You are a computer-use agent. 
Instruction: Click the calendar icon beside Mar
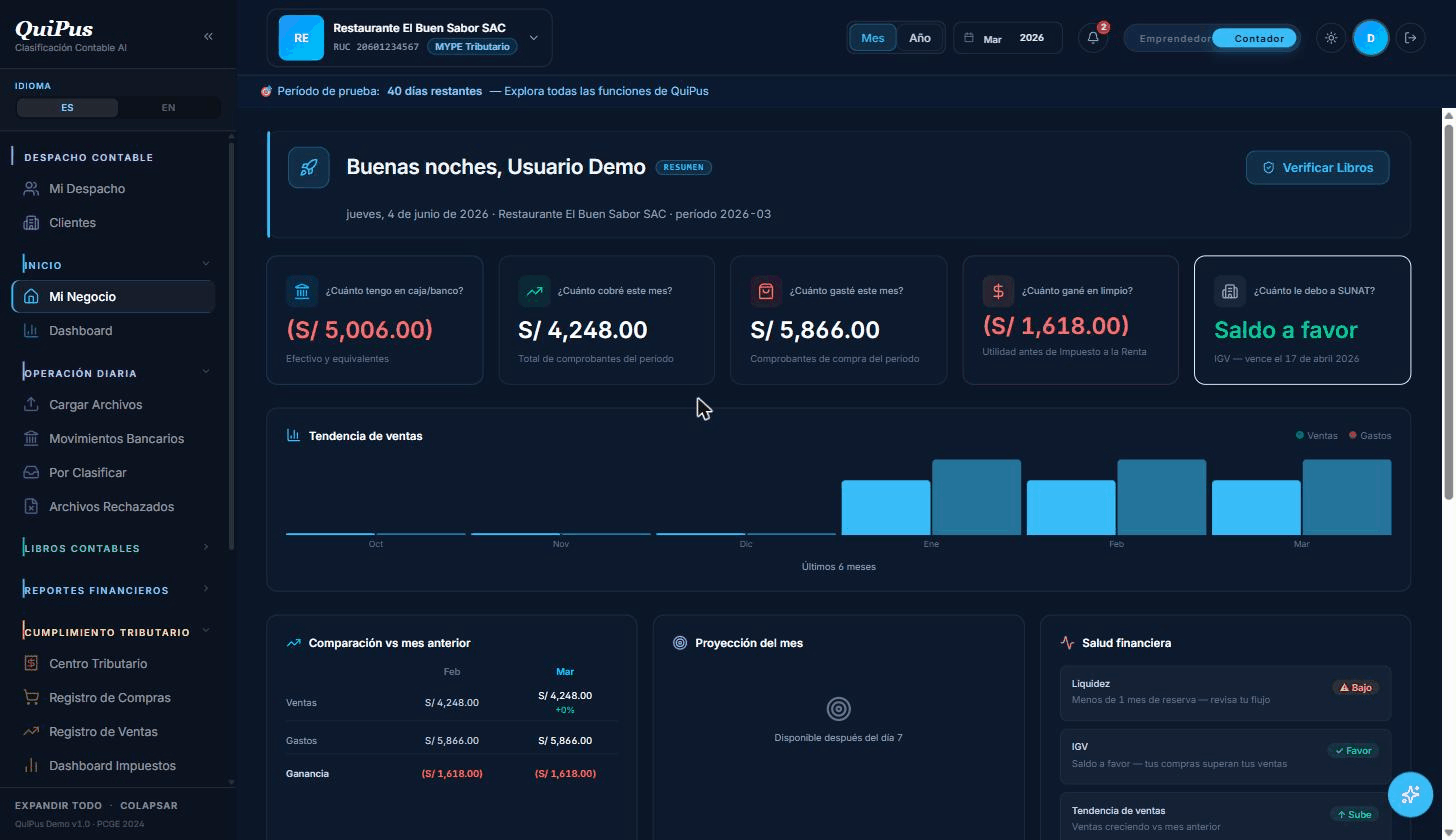969,38
